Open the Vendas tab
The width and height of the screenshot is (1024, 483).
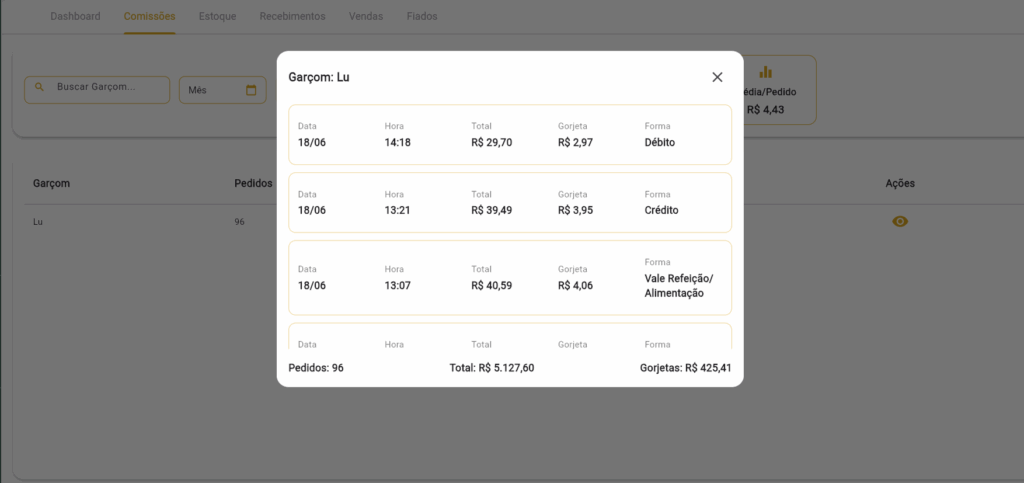coord(366,16)
